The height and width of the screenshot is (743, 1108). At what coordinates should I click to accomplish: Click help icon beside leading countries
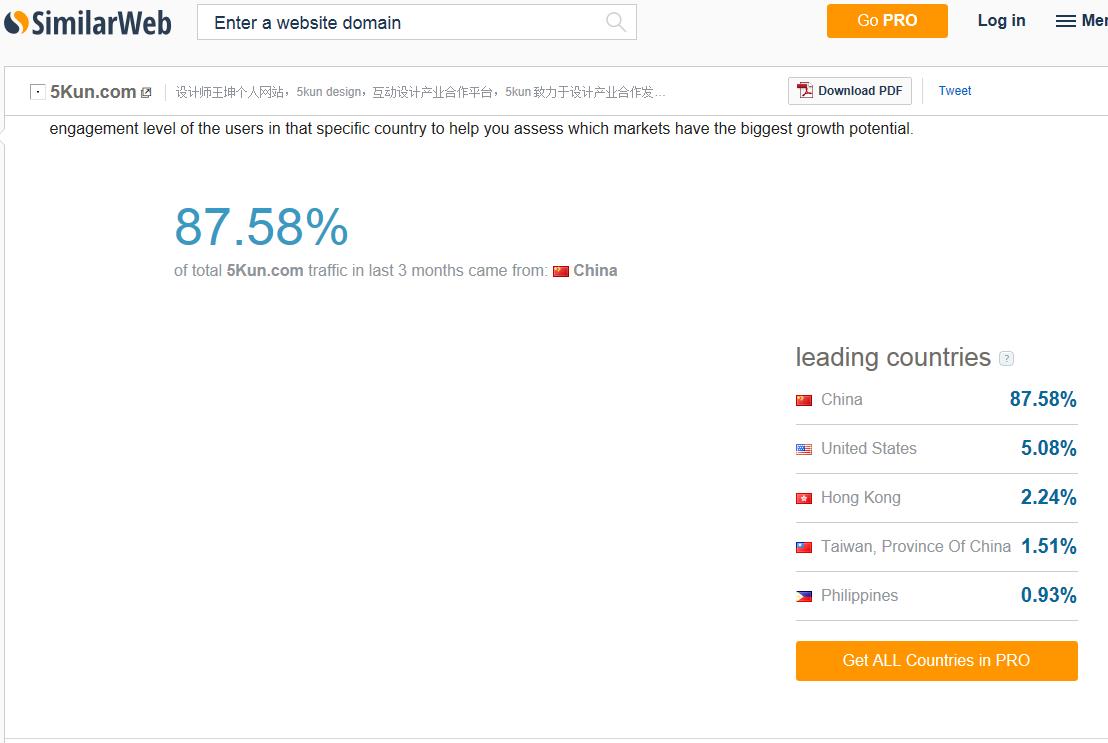tap(1006, 358)
